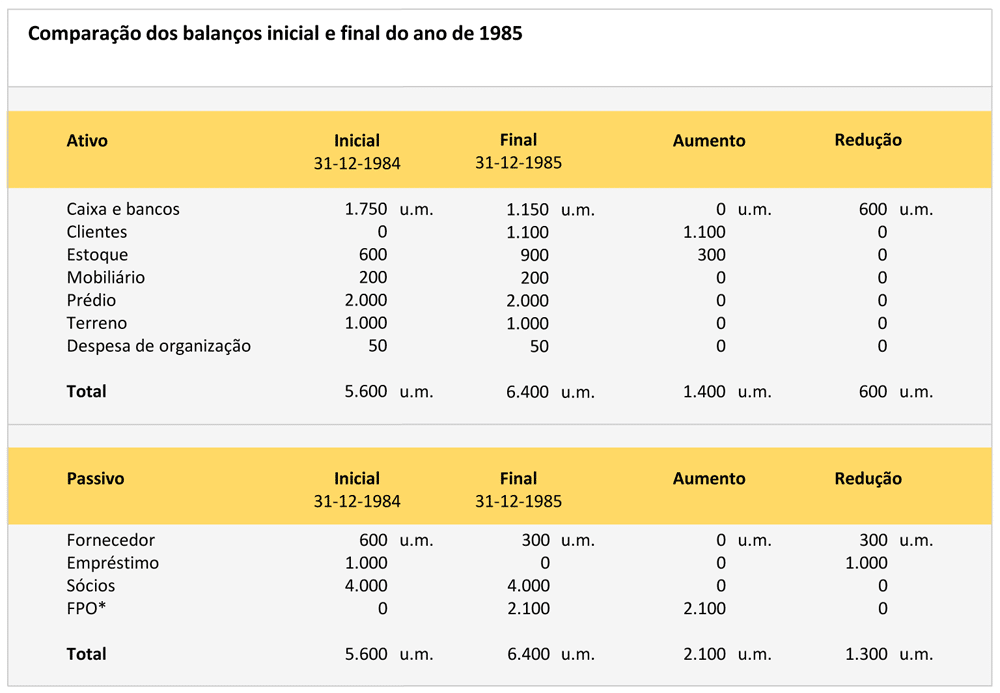Click the Caixa e bancos row label
Screen dimensions: 1000x693
pyautogui.click(x=123, y=210)
